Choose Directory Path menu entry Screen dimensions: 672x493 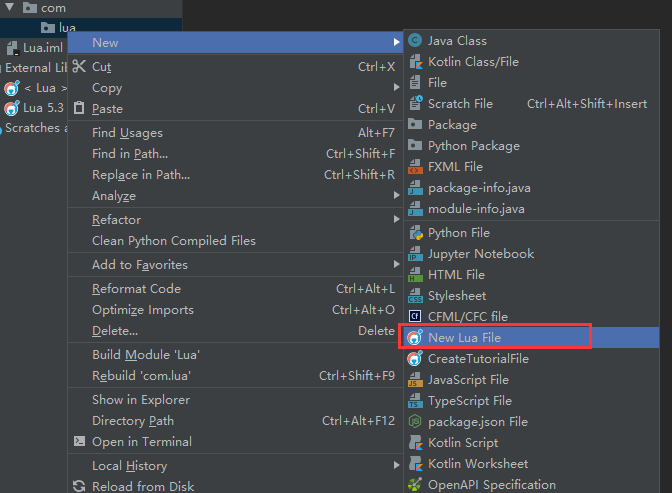[x=236, y=421]
